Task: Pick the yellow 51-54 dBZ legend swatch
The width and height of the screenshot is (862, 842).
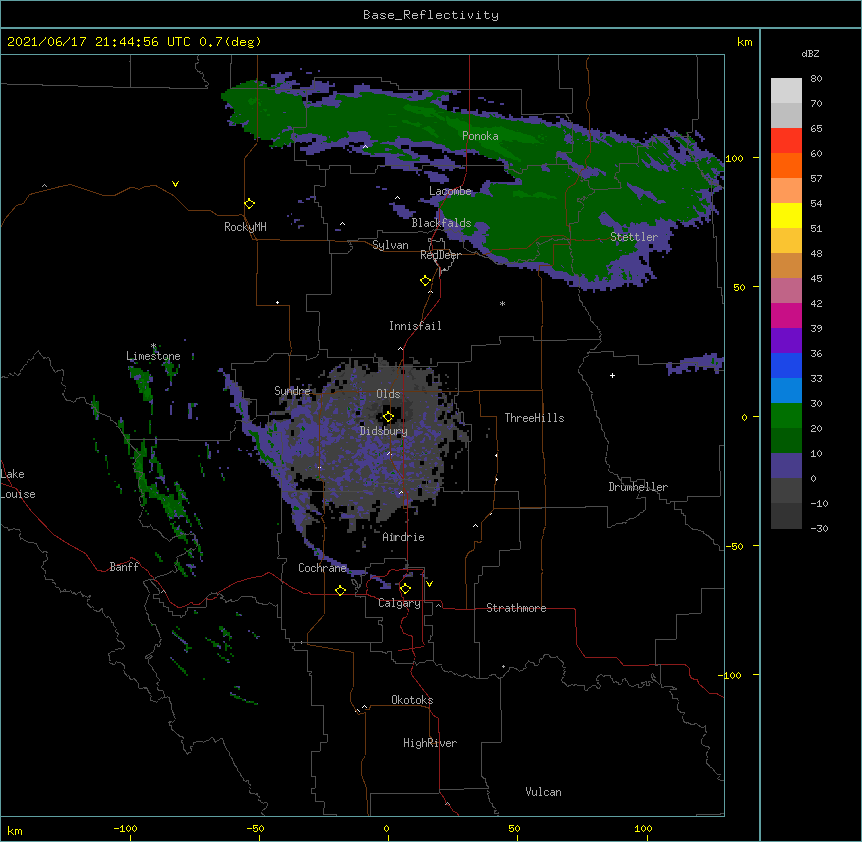Action: (786, 215)
